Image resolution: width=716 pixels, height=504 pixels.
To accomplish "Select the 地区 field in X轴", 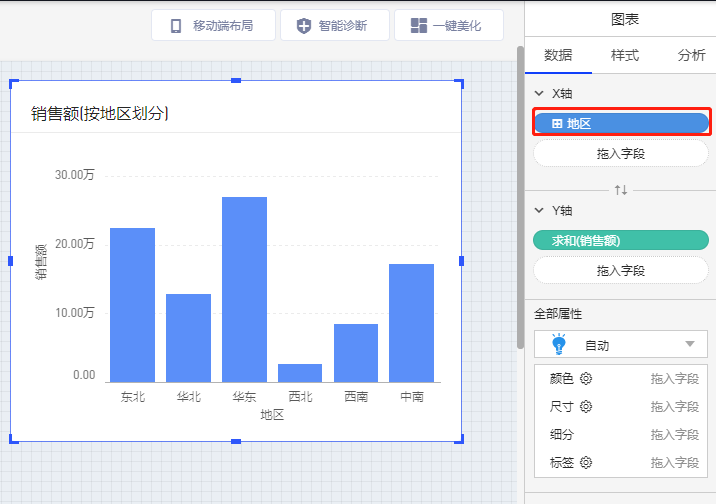I will pos(621,123).
